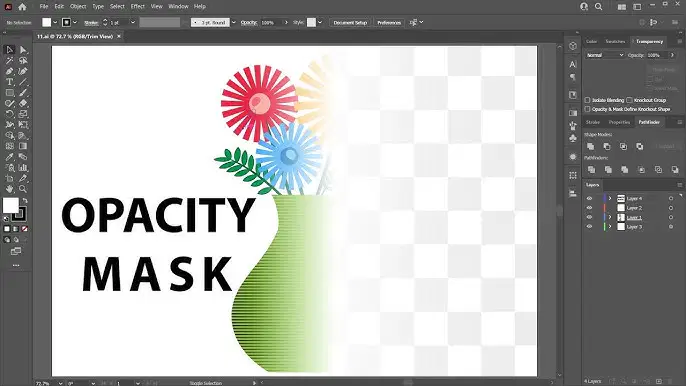This screenshot has height=386, width=686.
Task: Open the Effect menu
Action: (137, 7)
